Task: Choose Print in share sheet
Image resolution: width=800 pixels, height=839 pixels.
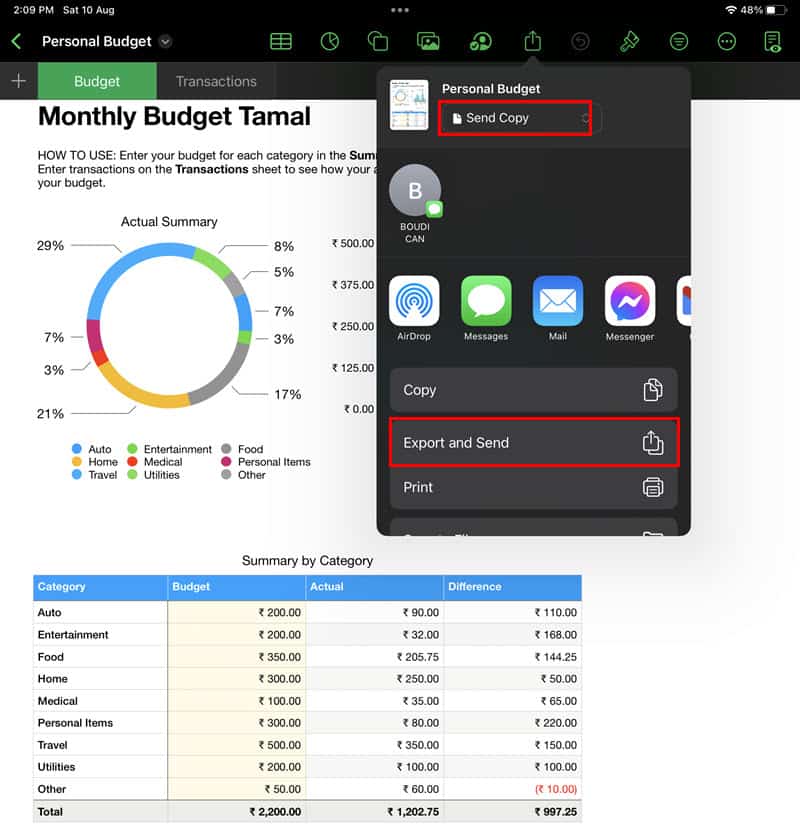Action: 534,487
